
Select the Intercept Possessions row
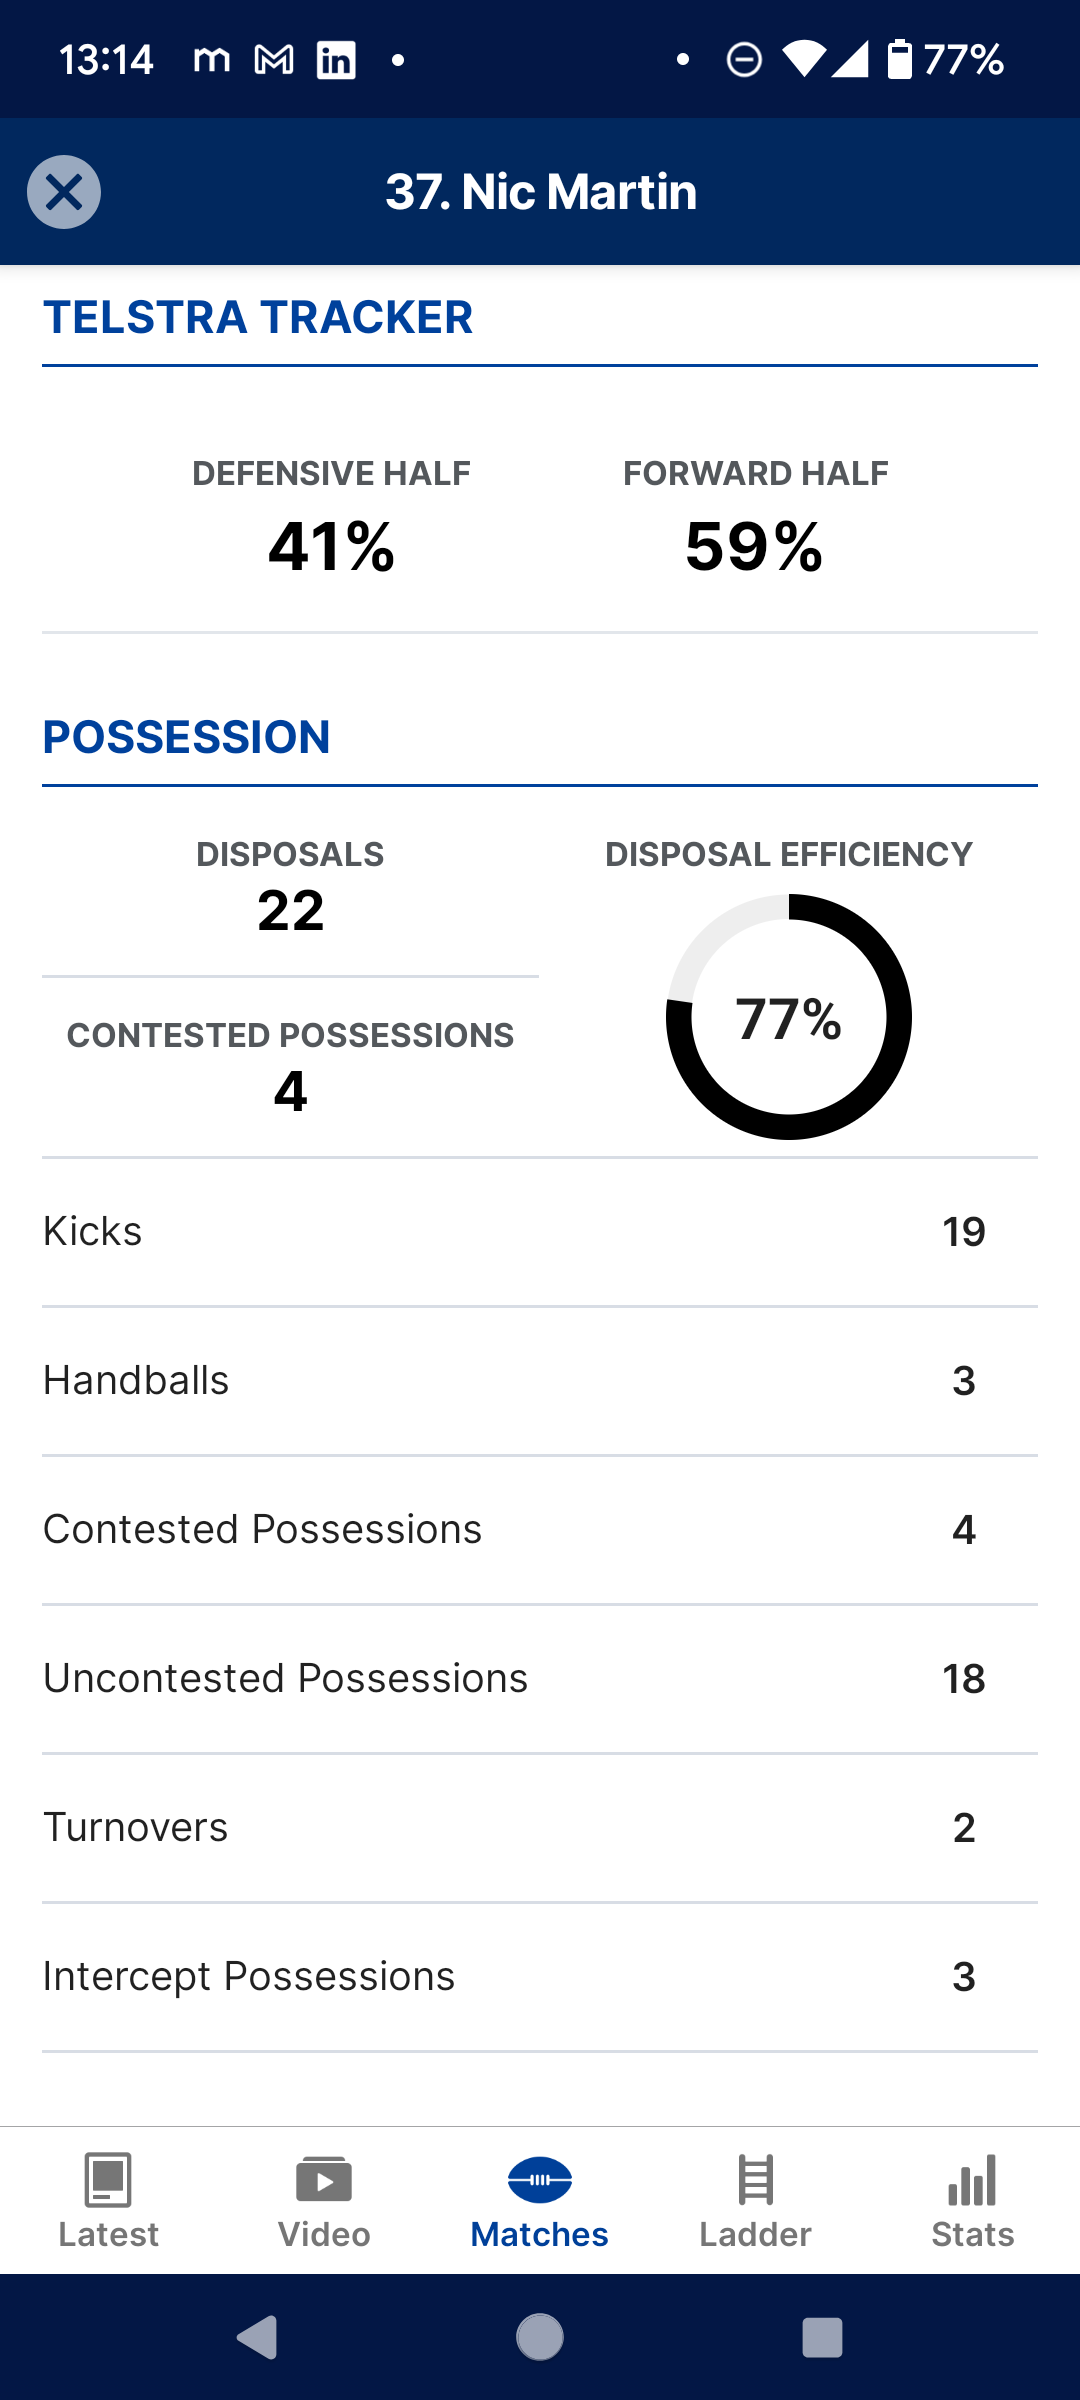click(540, 1977)
